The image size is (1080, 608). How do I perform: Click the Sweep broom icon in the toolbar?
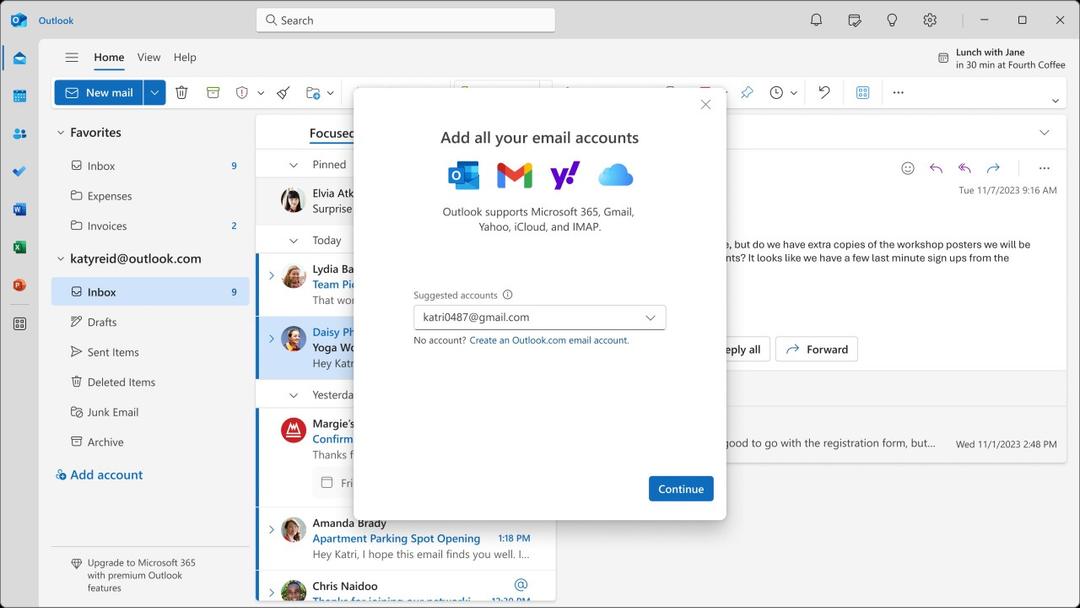[x=282, y=92]
